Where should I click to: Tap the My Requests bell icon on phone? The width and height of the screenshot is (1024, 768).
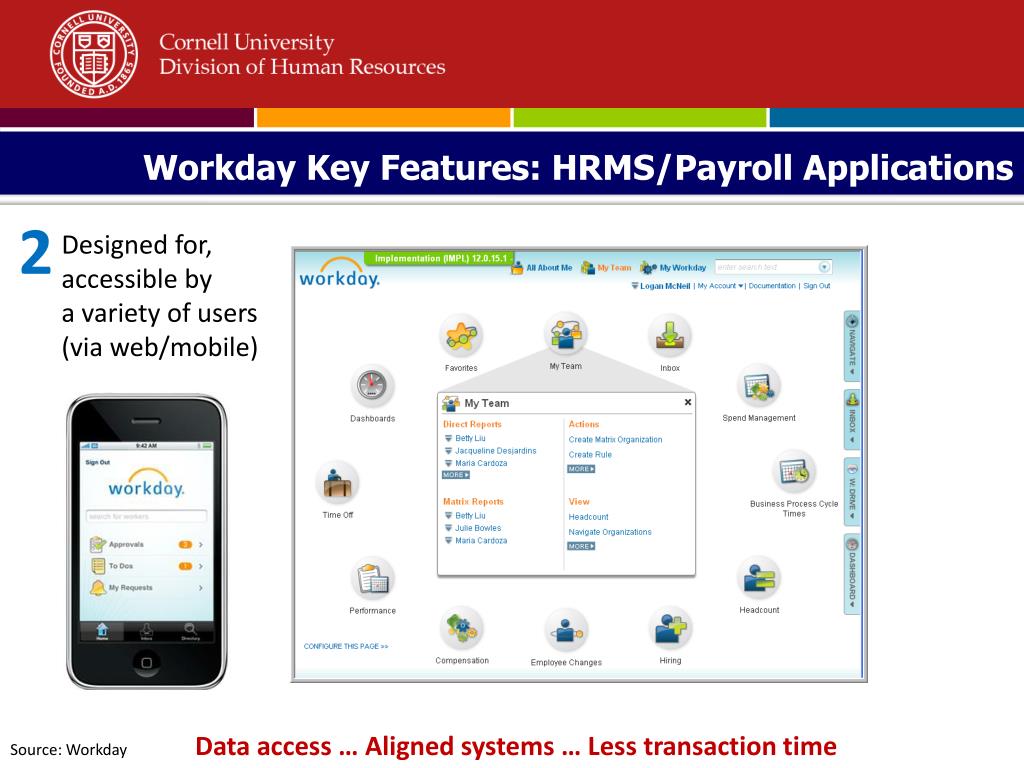coord(98,587)
